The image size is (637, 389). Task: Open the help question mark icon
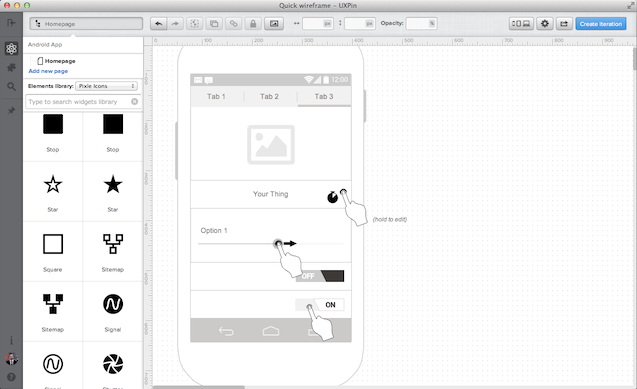coord(11,377)
